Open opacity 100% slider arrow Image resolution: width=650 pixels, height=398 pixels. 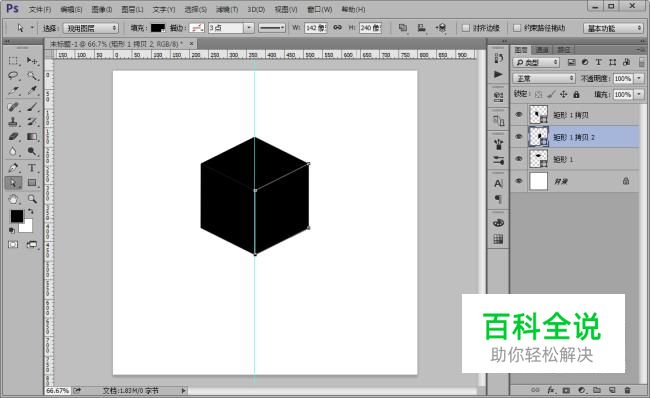click(639, 78)
